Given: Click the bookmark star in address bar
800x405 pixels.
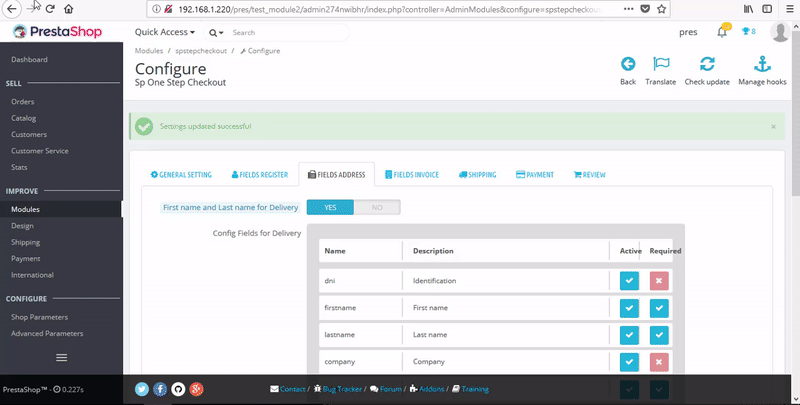Looking at the screenshot, I should pyautogui.click(x=661, y=9).
